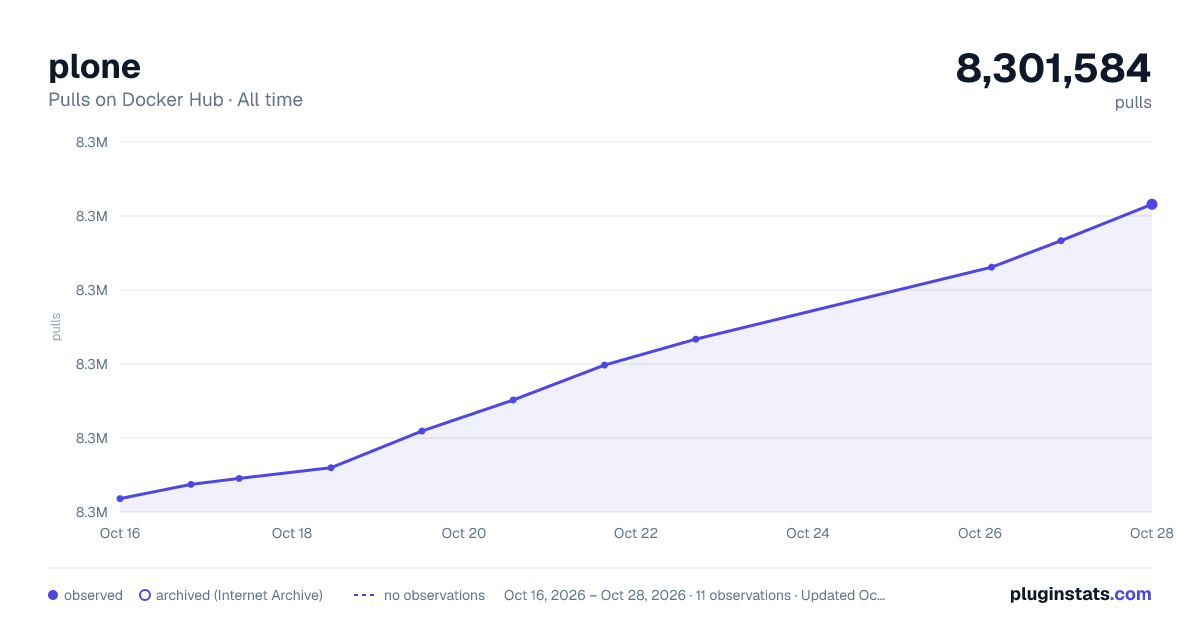Viewport: 1200px width, 630px height.
Task: Select the data point just after Oct 26
Action: point(991,267)
